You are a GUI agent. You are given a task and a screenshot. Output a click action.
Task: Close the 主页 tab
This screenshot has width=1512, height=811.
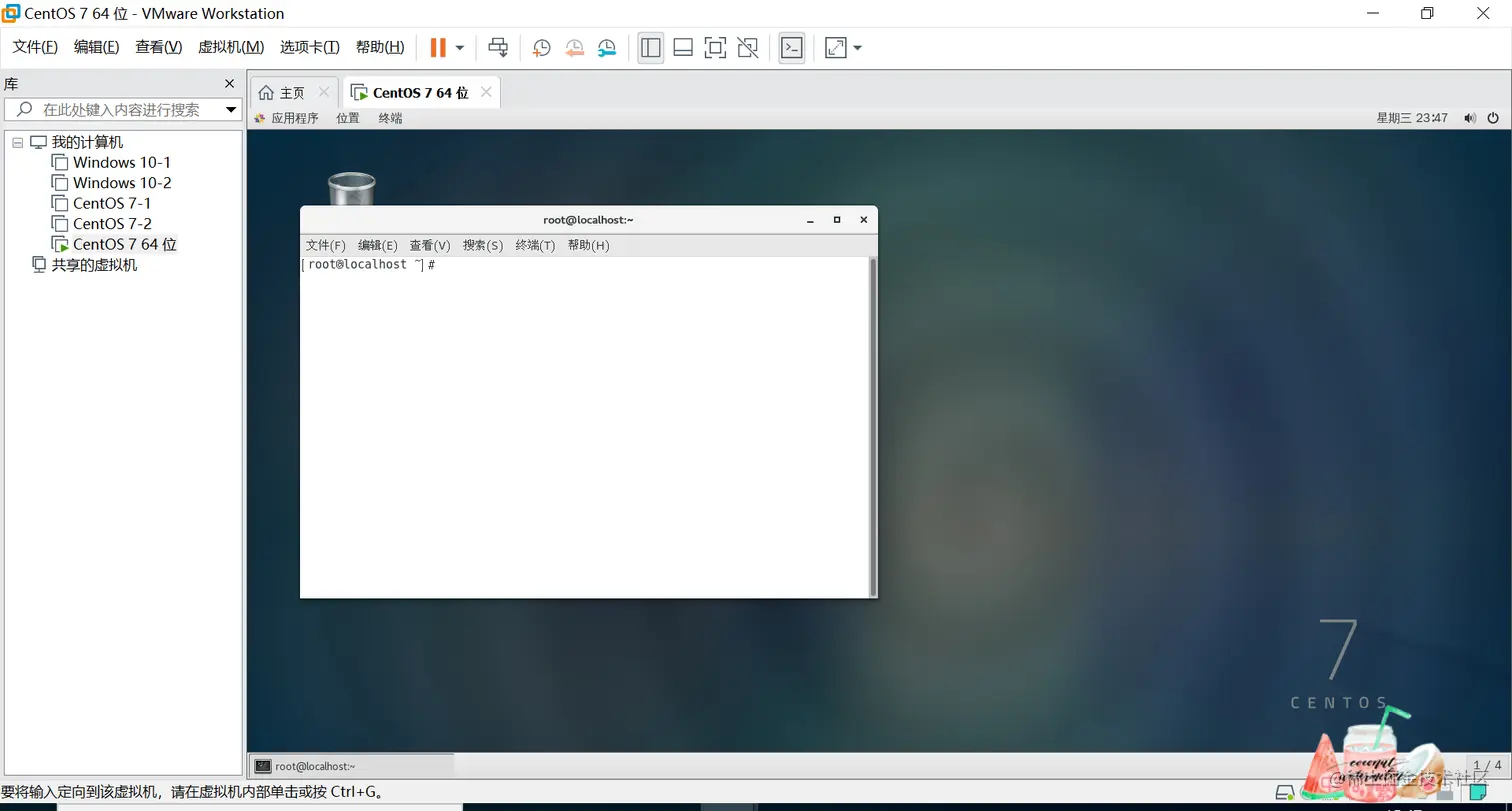(323, 92)
